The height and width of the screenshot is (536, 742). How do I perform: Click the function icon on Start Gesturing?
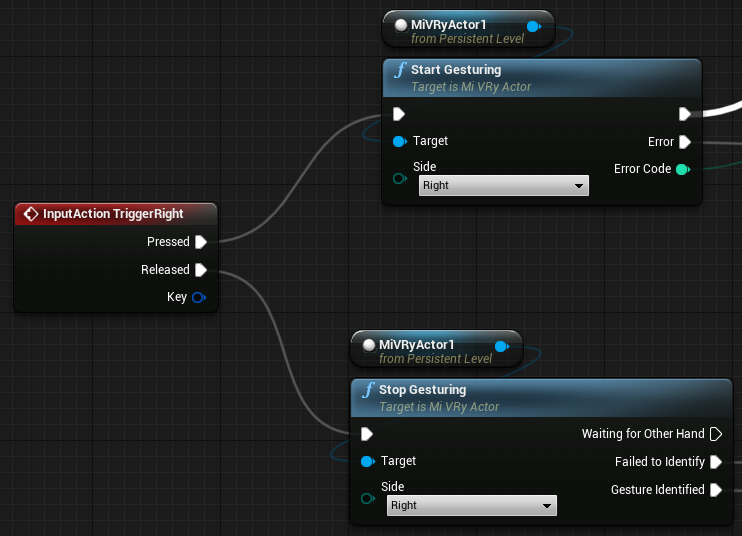400,70
